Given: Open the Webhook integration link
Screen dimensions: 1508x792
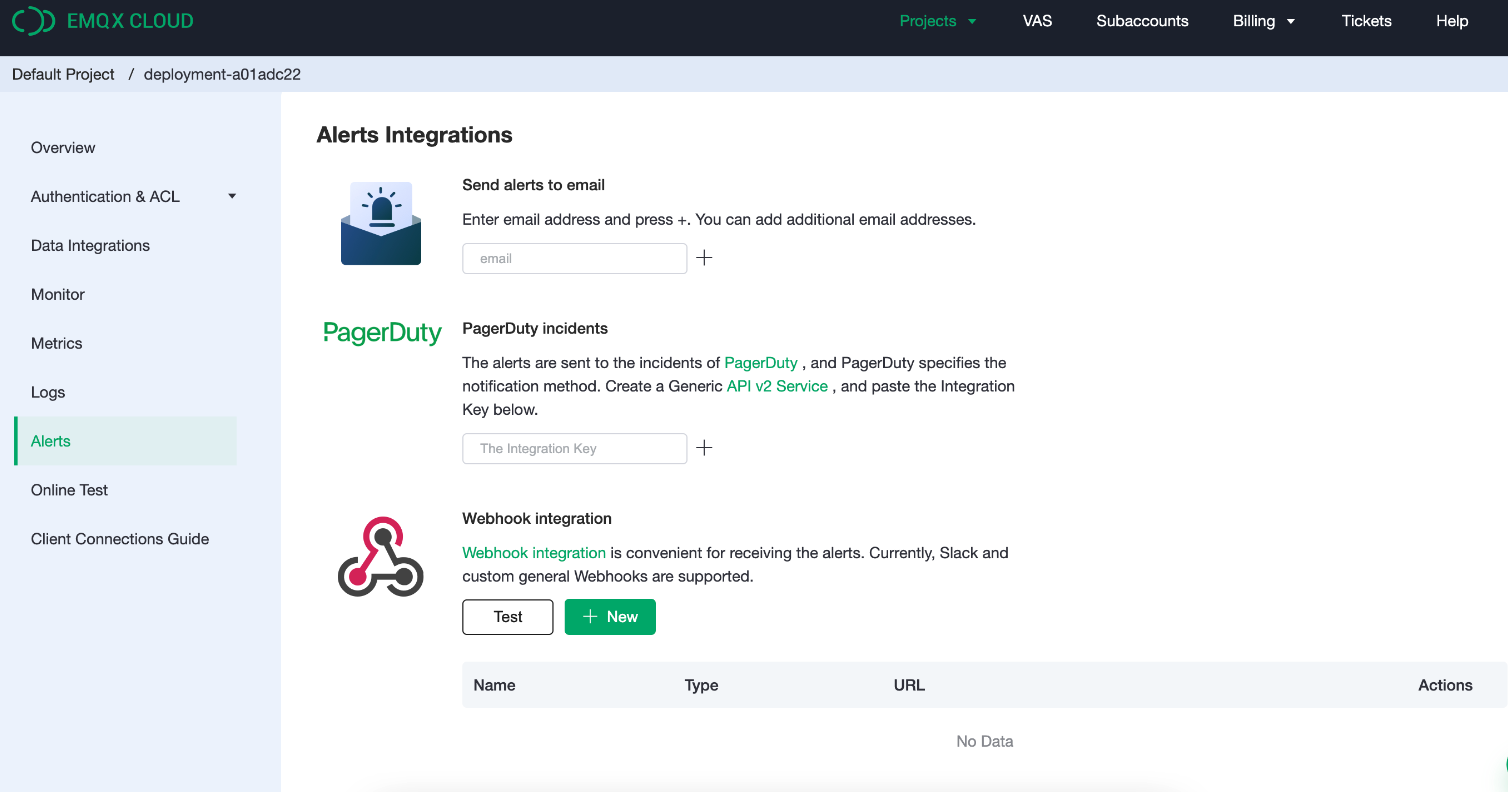Looking at the screenshot, I should pyautogui.click(x=534, y=553).
